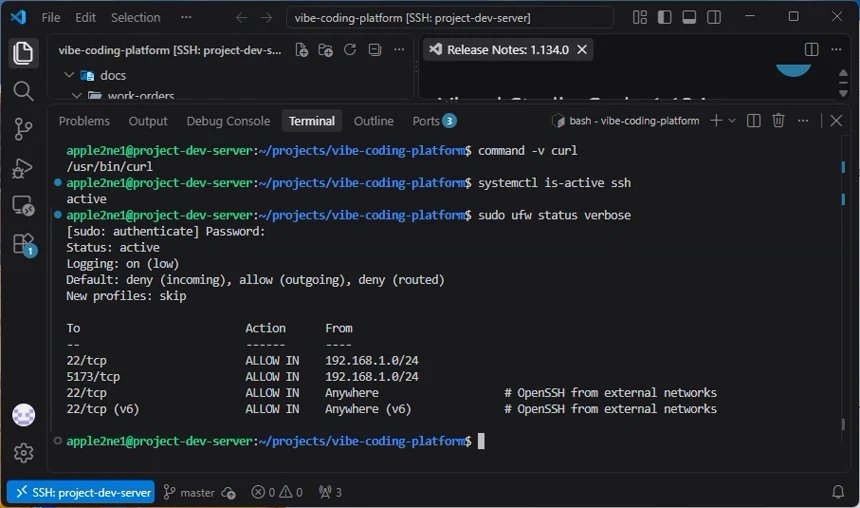Viewport: 860px width, 508px height.
Task: Click the terminal vertical scrollbar
Action: click(843, 424)
